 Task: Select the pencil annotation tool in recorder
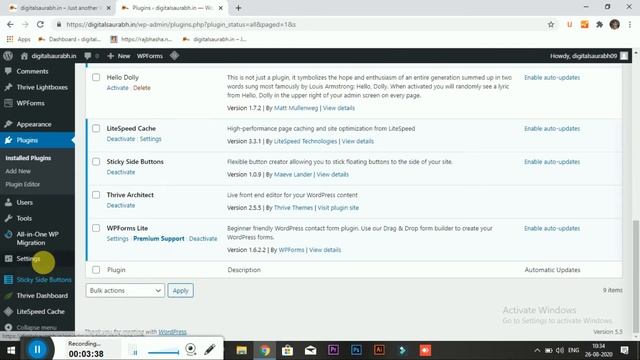click(210, 349)
